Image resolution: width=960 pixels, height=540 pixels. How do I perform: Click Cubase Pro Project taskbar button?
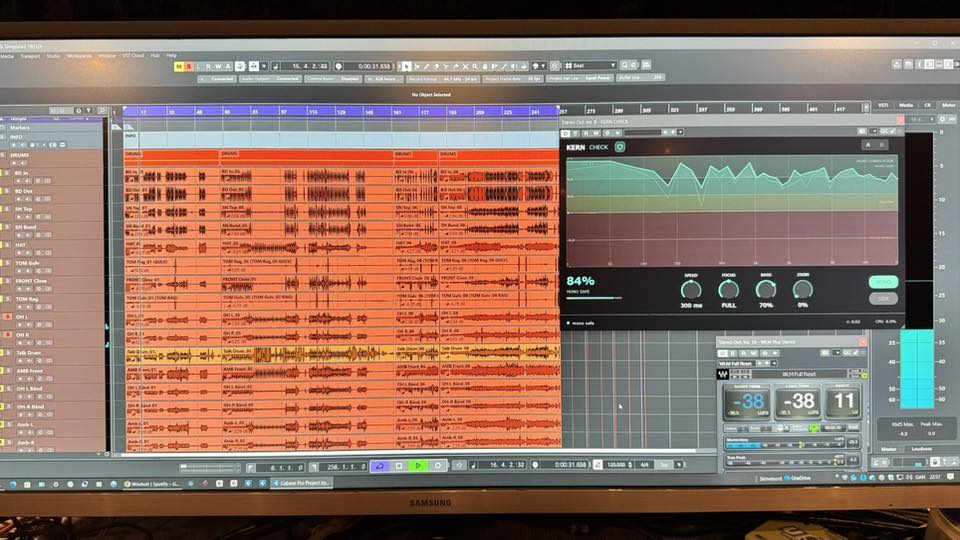pos(301,483)
